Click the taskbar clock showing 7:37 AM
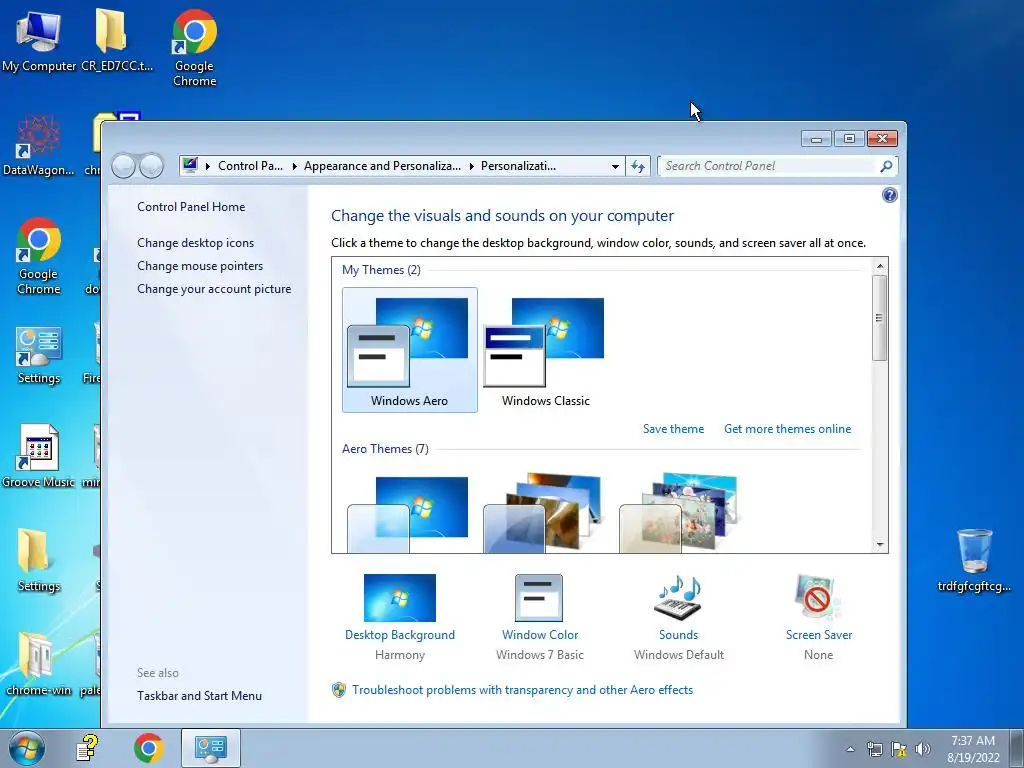The width and height of the screenshot is (1024, 768). [x=973, y=749]
